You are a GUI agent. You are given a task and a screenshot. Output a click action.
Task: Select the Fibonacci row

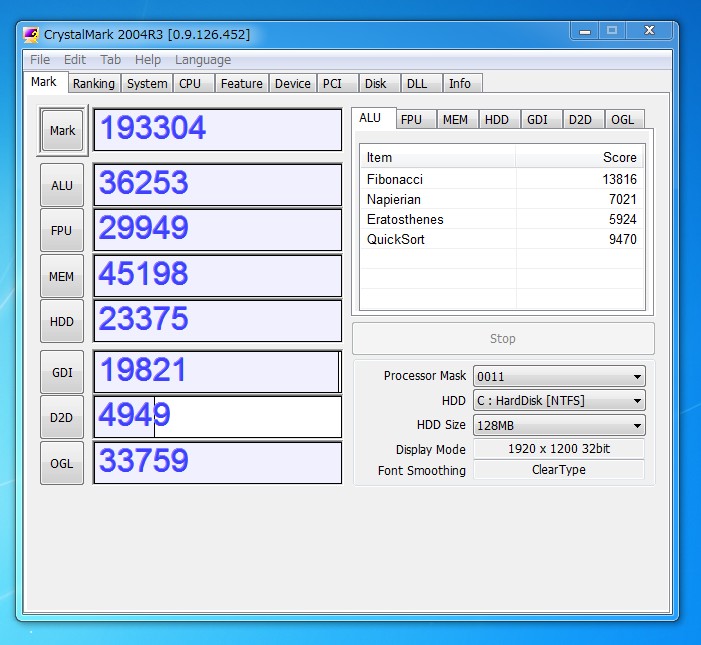click(502, 179)
